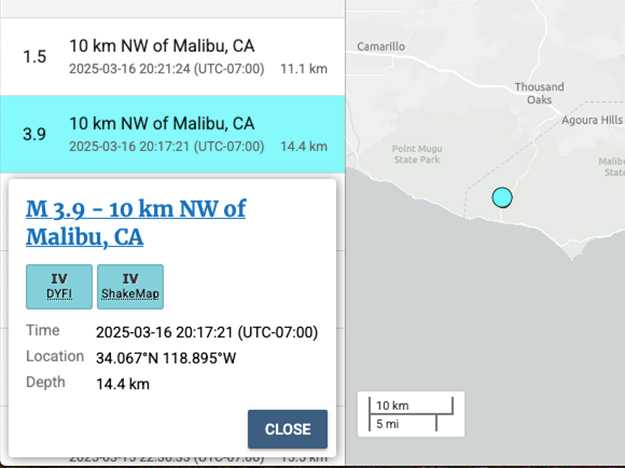Click the Depth 14.4 km value in popup
Image resolution: width=625 pixels, height=468 pixels.
click(x=123, y=384)
